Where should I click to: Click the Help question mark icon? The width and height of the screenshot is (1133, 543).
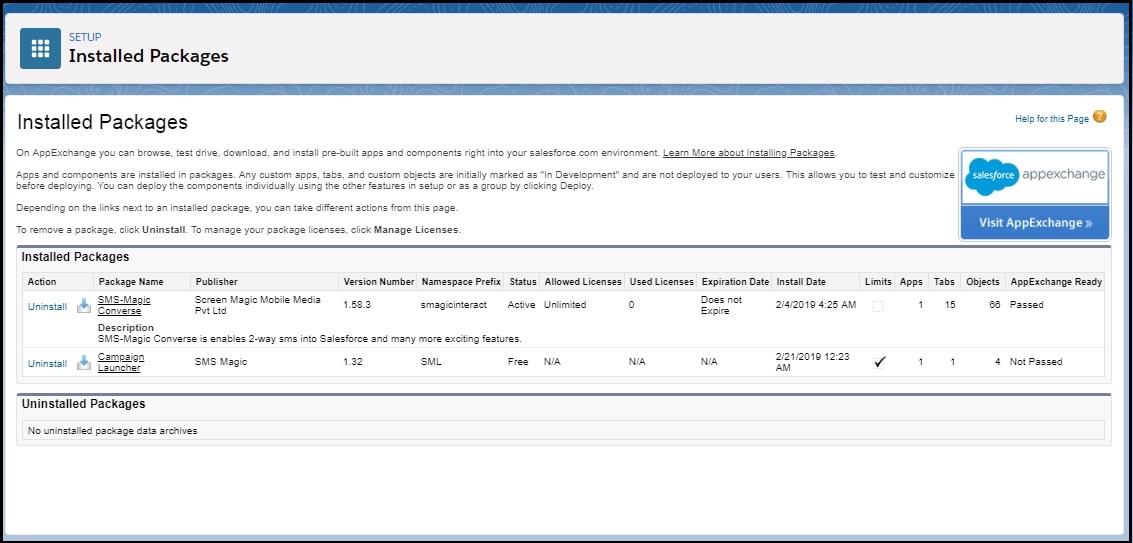click(x=1099, y=116)
